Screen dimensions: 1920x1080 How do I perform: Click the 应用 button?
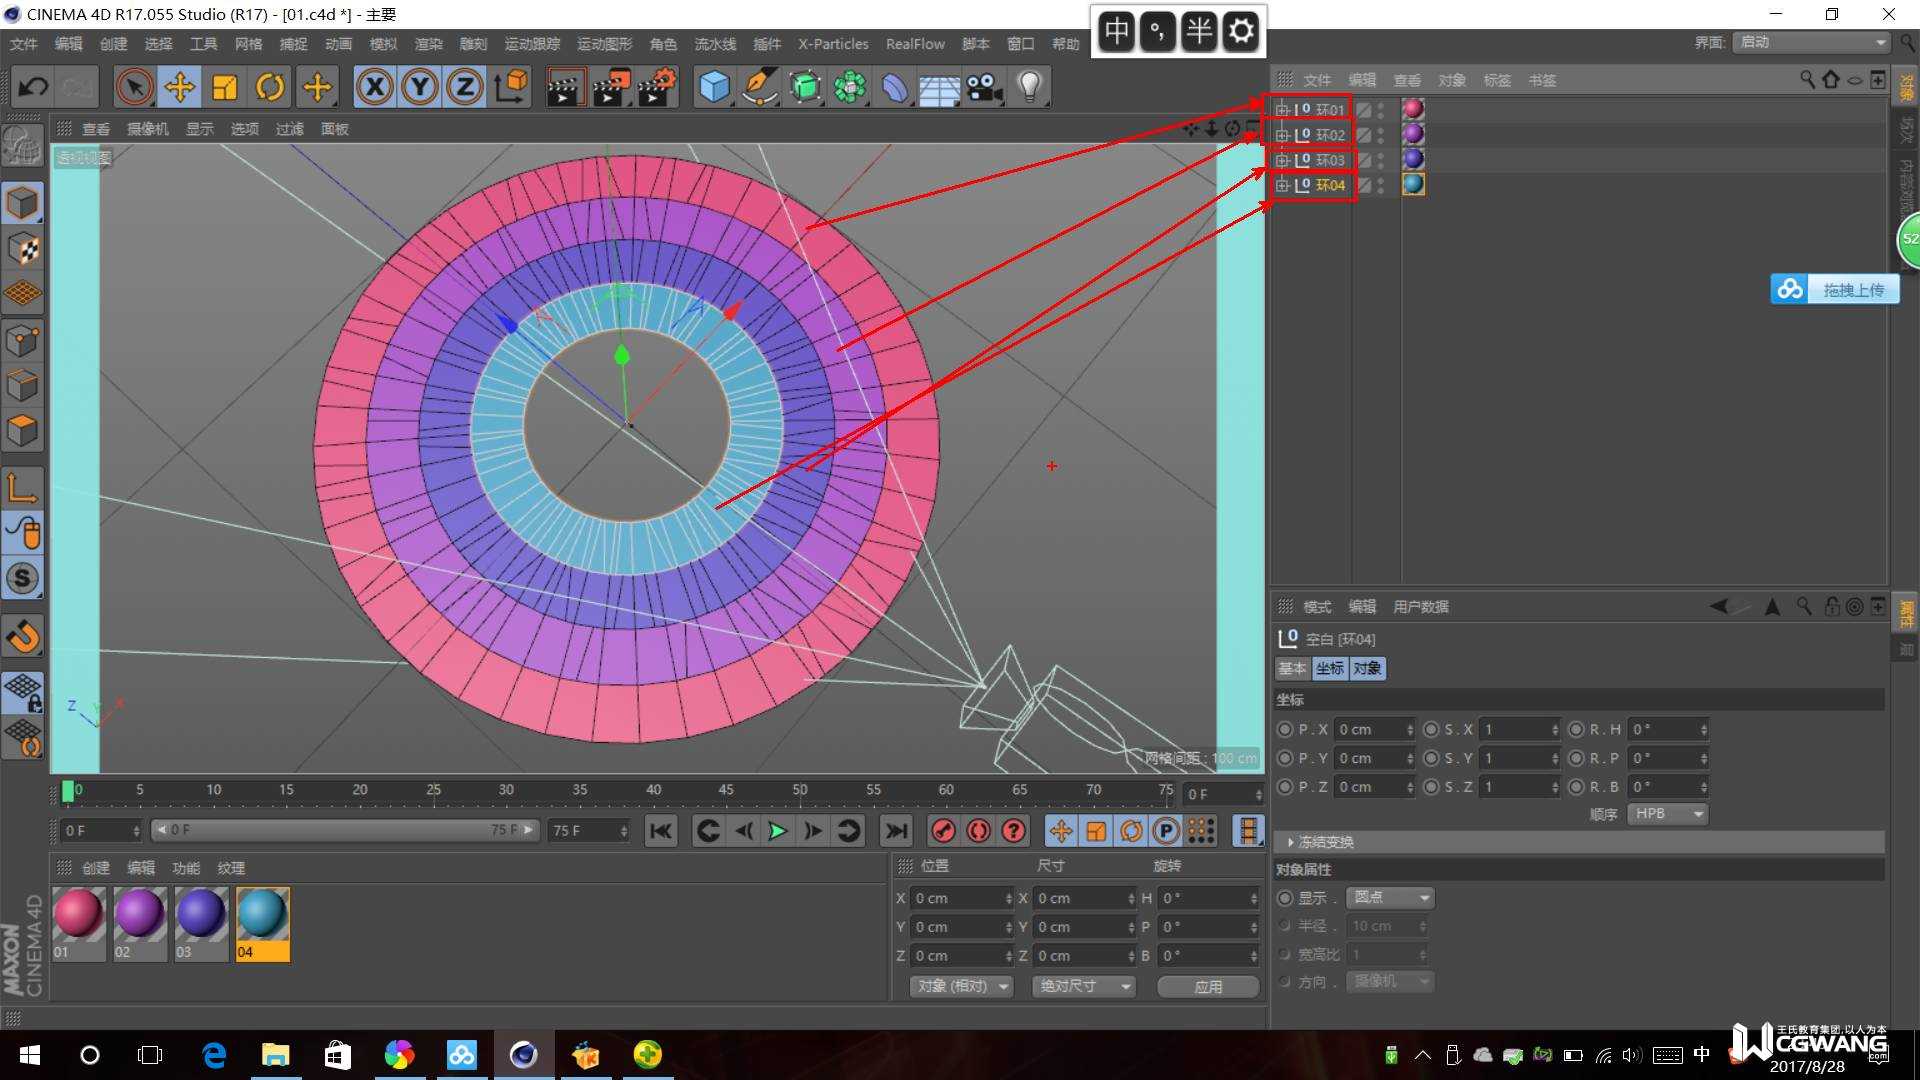1208,986
